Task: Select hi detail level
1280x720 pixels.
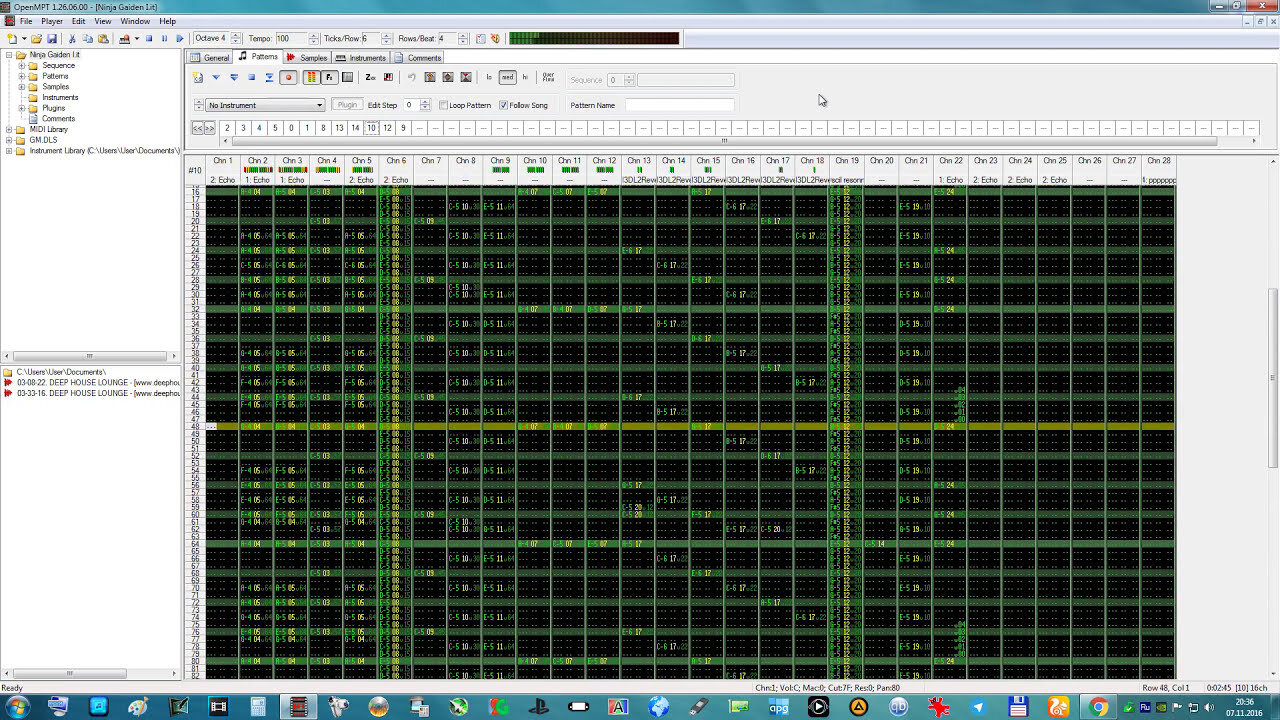Action: coord(525,77)
